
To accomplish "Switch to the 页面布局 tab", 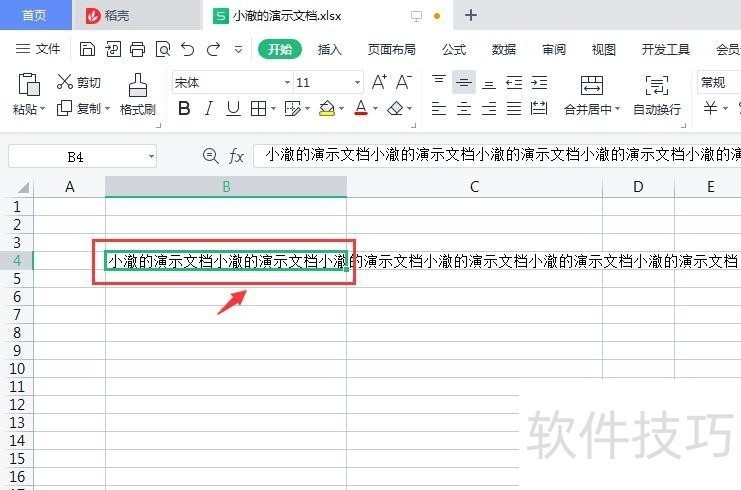I will click(x=392, y=49).
